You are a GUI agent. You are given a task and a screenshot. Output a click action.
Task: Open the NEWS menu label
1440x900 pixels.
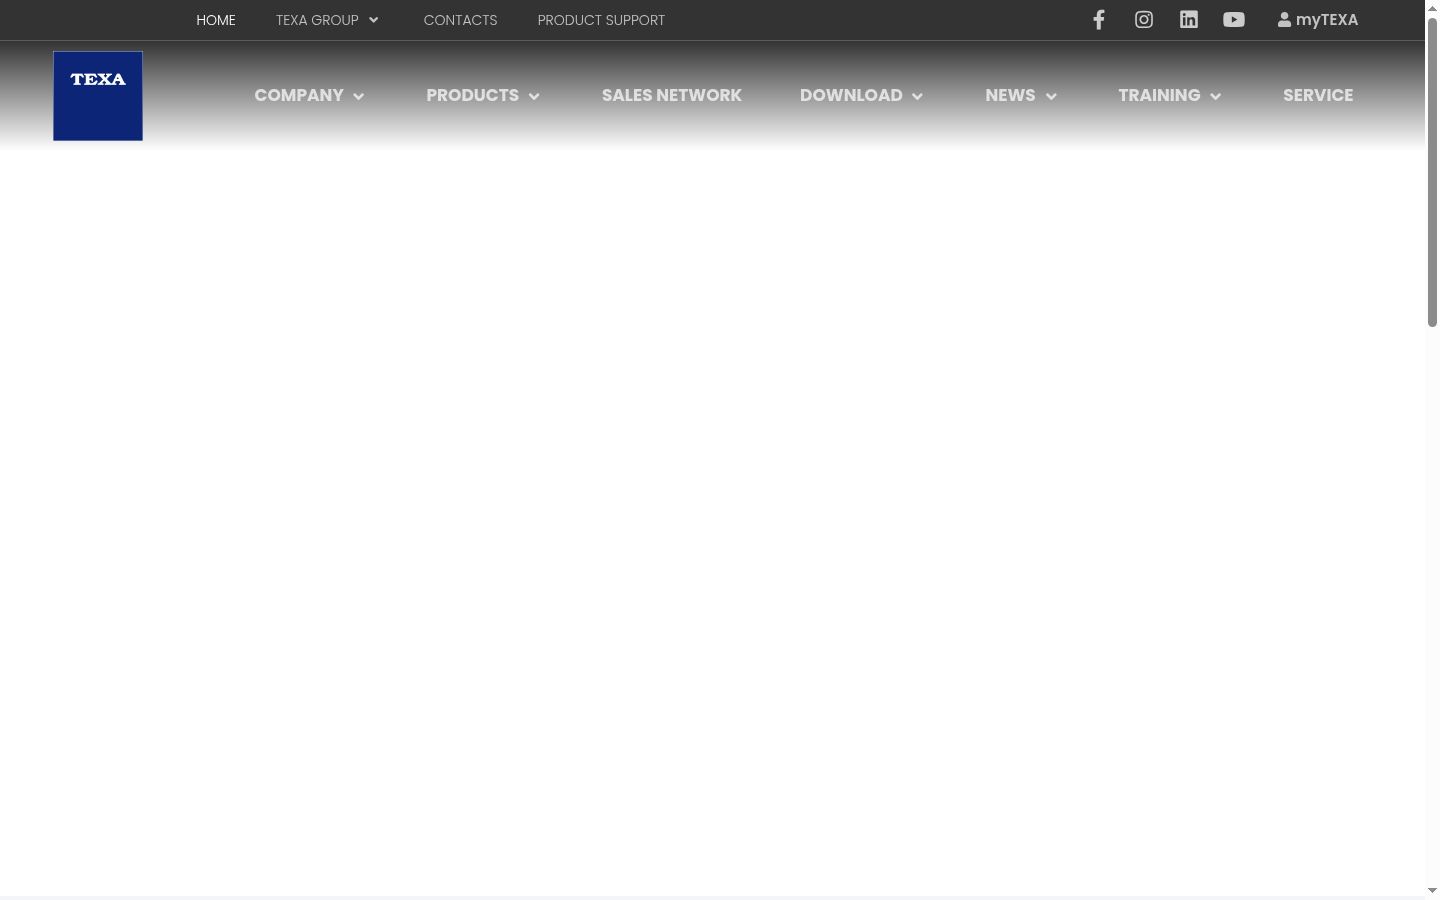tap(1010, 95)
